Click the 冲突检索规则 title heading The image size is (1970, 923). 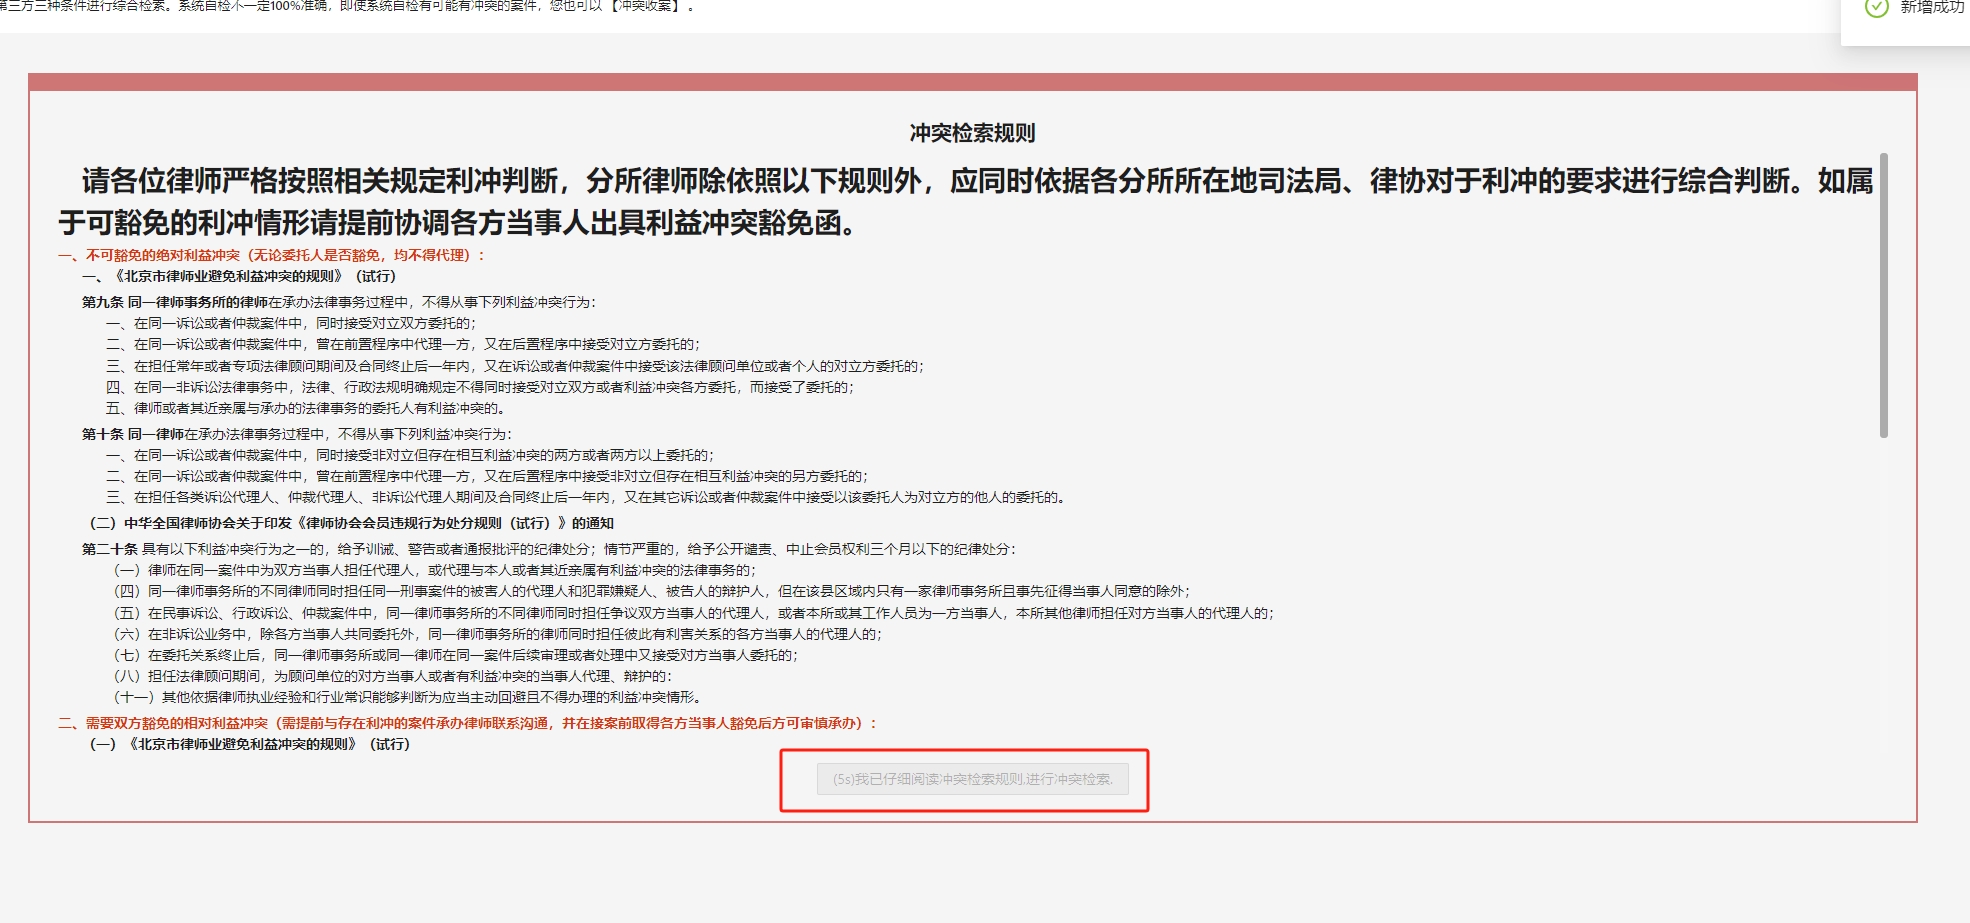tap(972, 133)
